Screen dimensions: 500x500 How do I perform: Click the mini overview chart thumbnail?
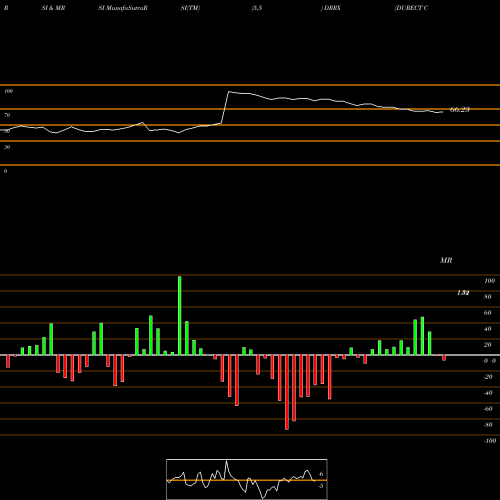coord(247,479)
